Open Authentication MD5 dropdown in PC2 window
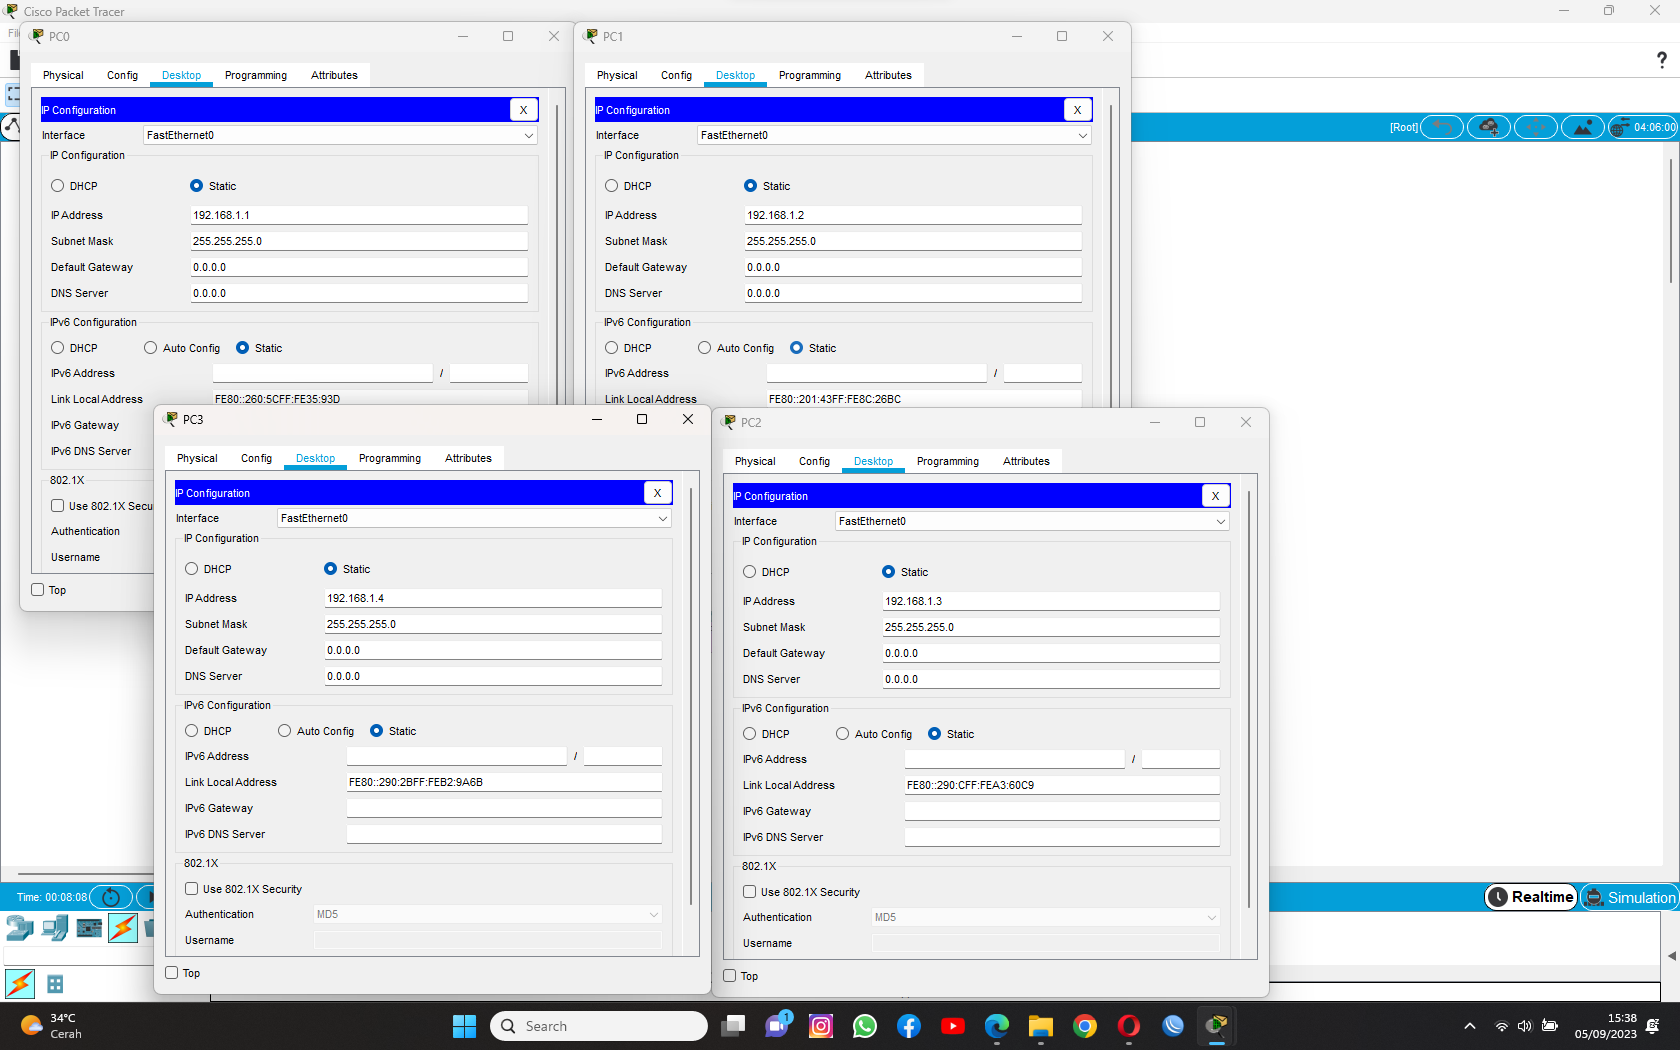This screenshot has height=1050, width=1680. tap(1046, 917)
